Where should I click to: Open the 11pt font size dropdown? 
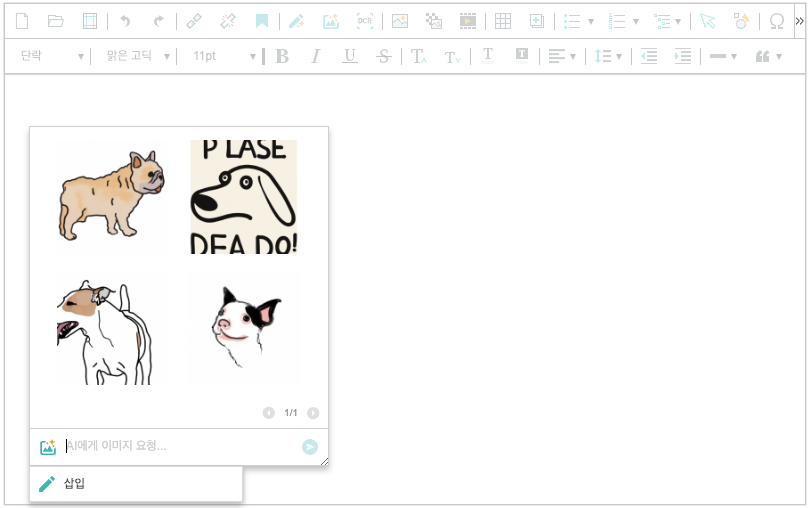point(223,57)
